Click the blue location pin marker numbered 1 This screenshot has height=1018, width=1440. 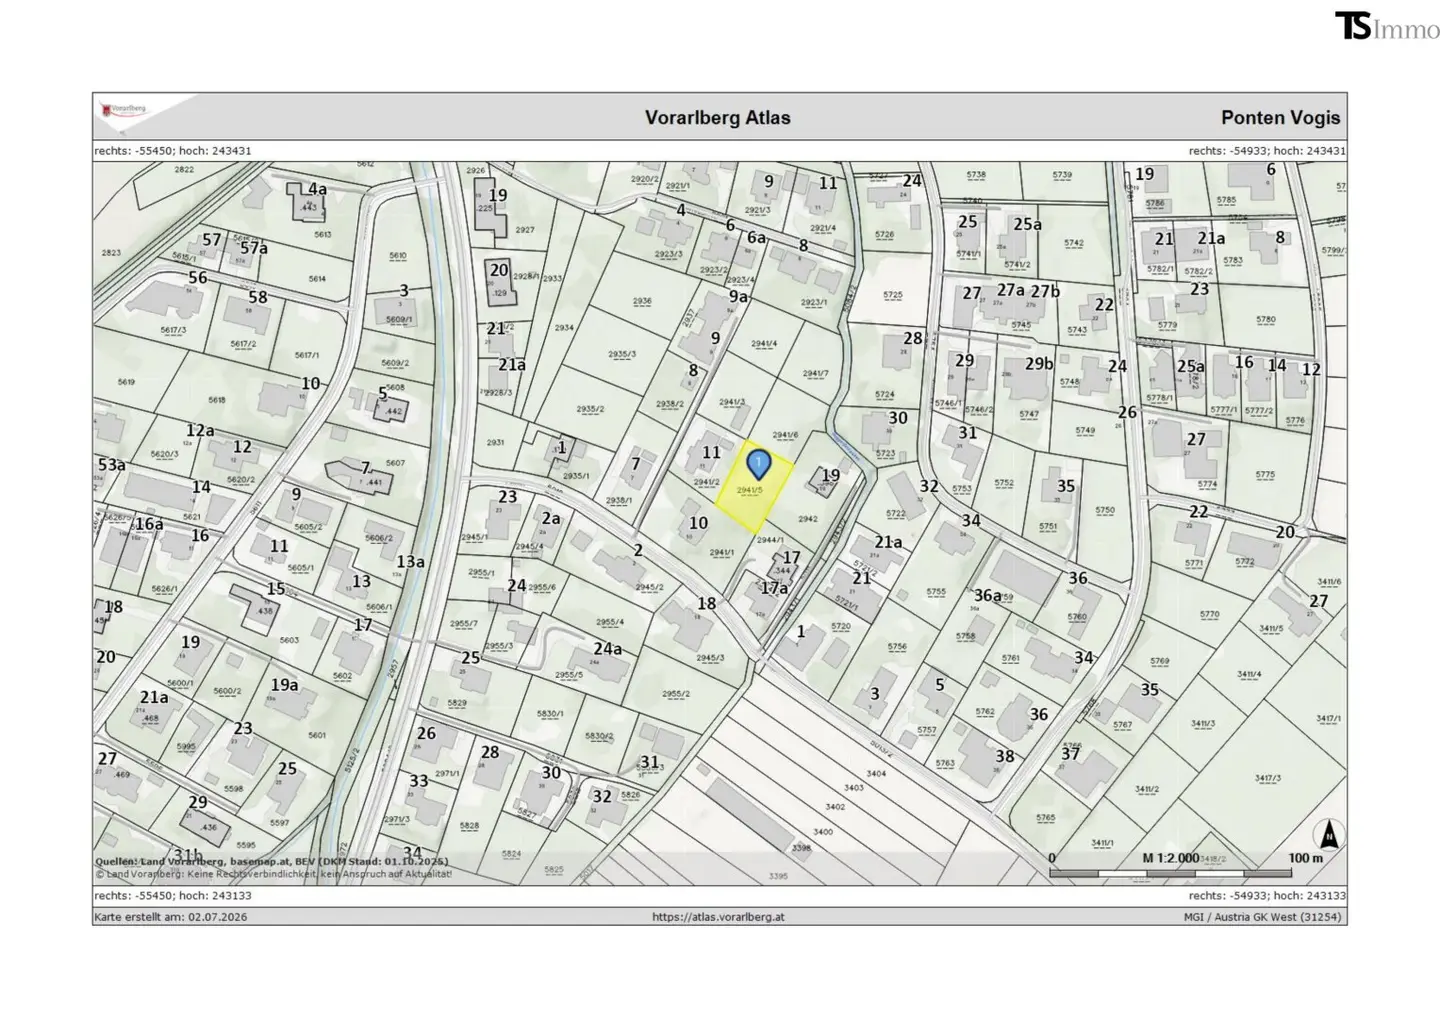(x=759, y=465)
